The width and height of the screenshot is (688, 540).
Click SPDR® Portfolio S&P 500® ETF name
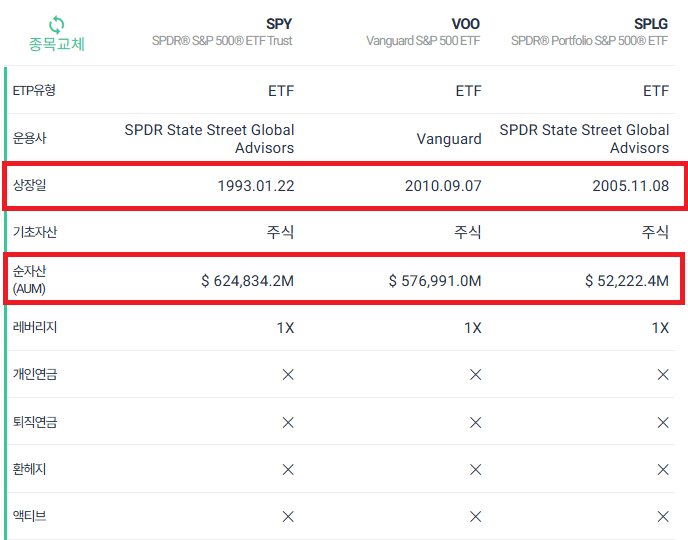(589, 41)
